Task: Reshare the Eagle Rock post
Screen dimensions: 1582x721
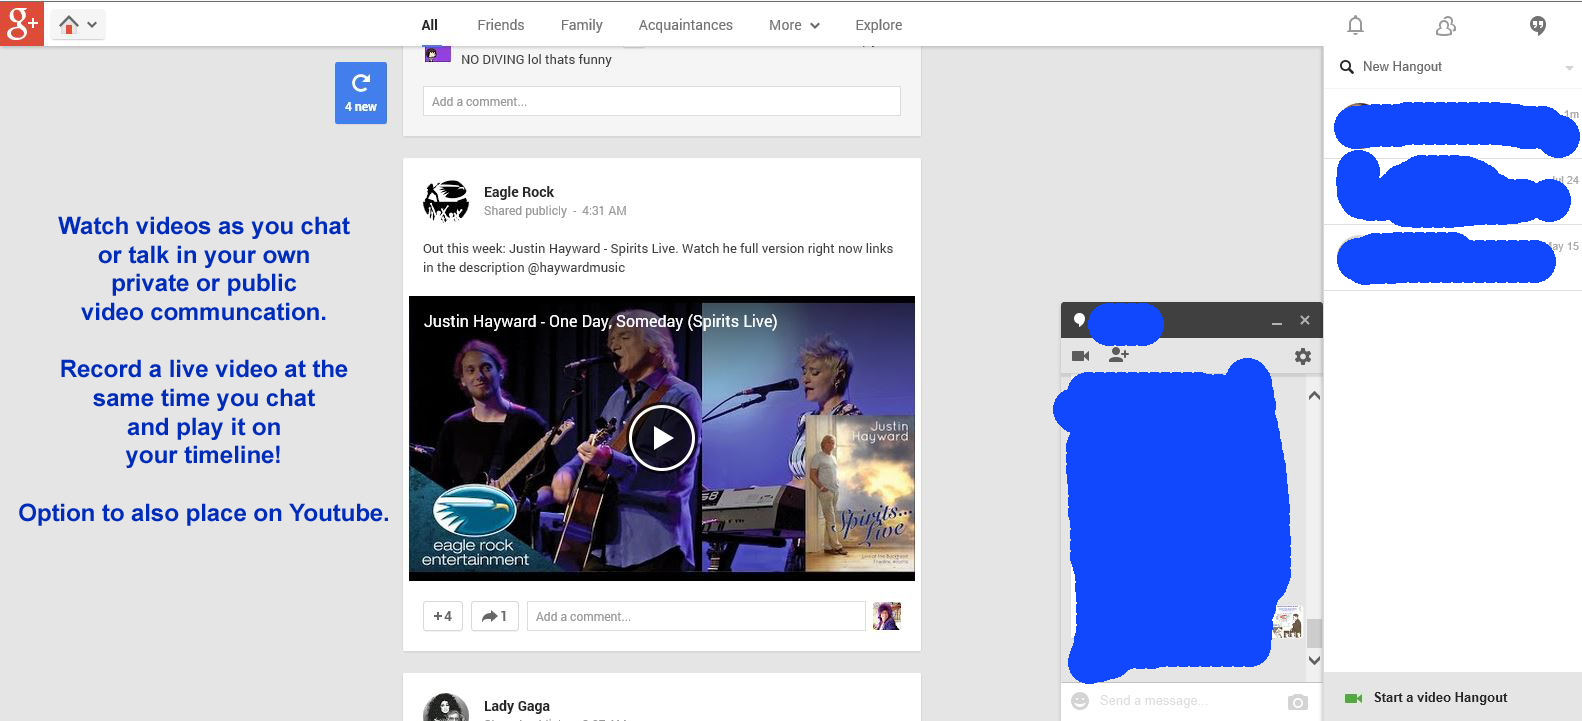Action: point(494,616)
